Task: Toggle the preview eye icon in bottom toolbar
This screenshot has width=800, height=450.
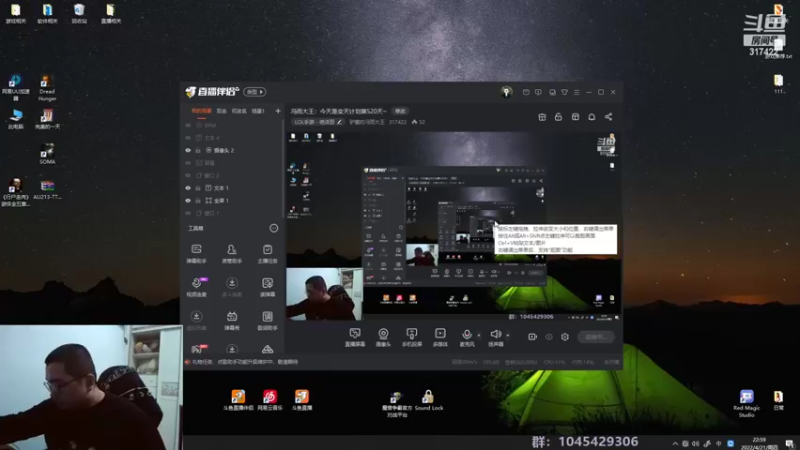Action: 548,337
